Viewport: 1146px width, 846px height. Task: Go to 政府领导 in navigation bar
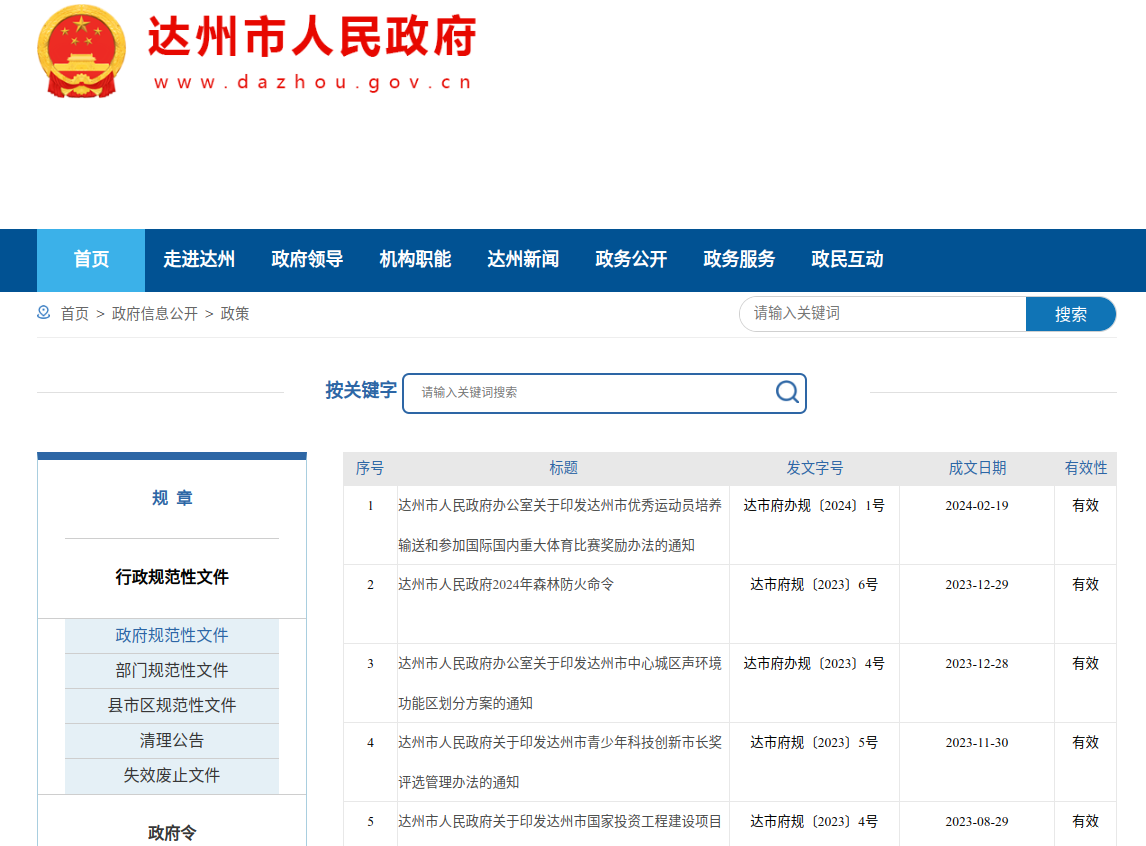(307, 260)
